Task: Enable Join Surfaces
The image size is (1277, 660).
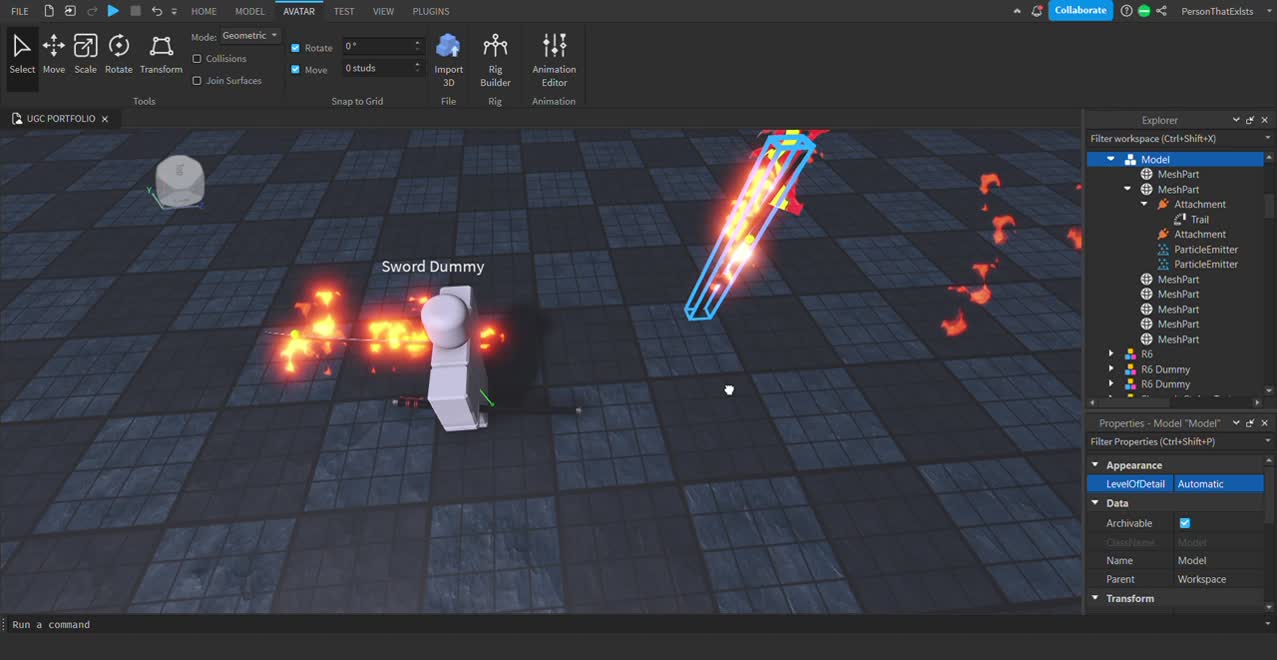Action: pos(196,80)
